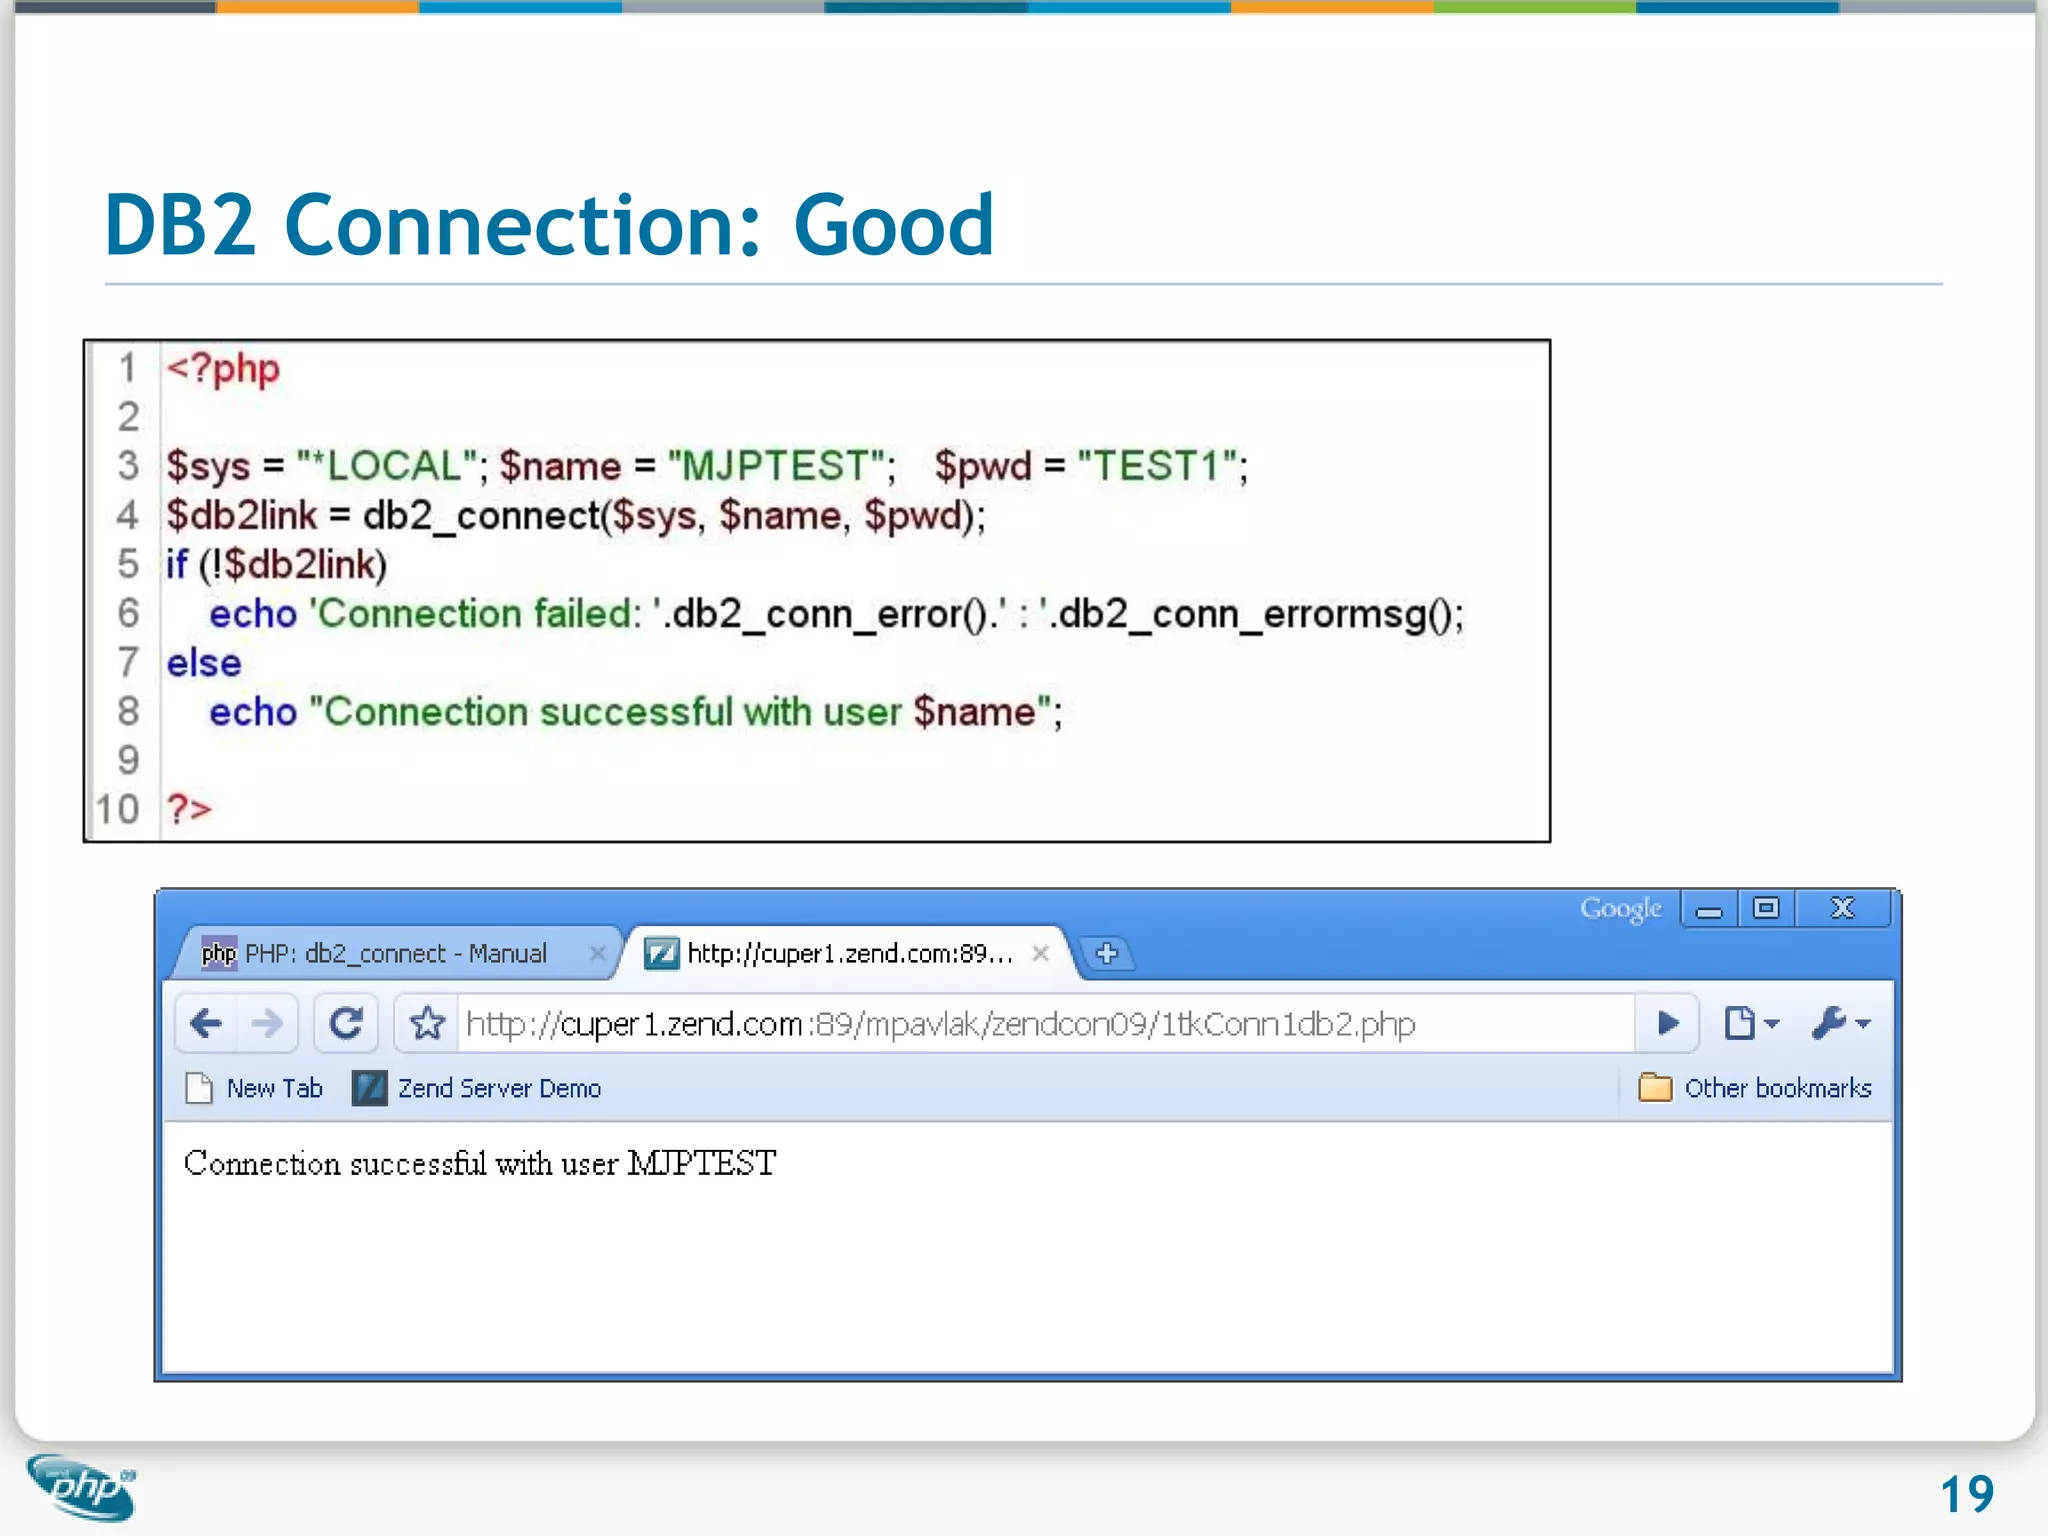Click the Go play arrow beside the address bar
The height and width of the screenshot is (1536, 2048).
1667,1023
